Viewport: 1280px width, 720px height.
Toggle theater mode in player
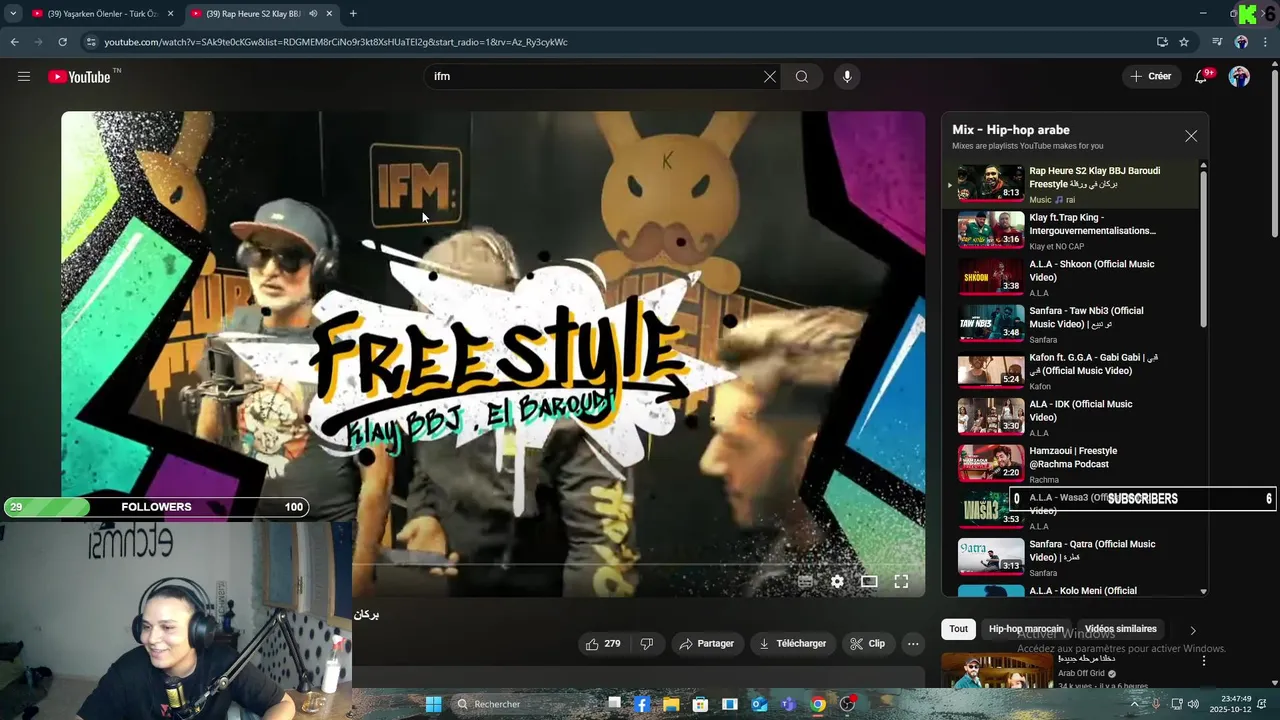(869, 581)
